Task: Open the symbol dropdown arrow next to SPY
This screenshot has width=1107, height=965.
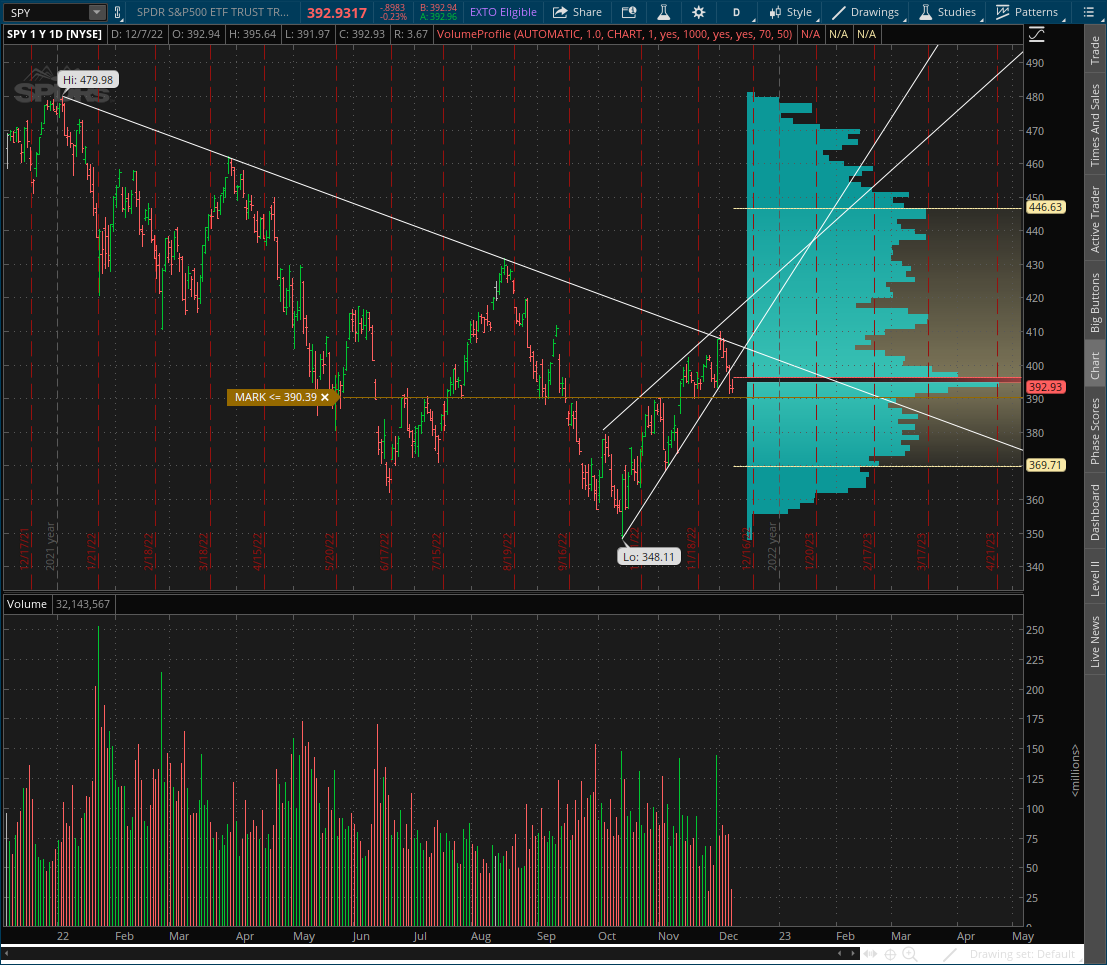Action: tap(97, 12)
